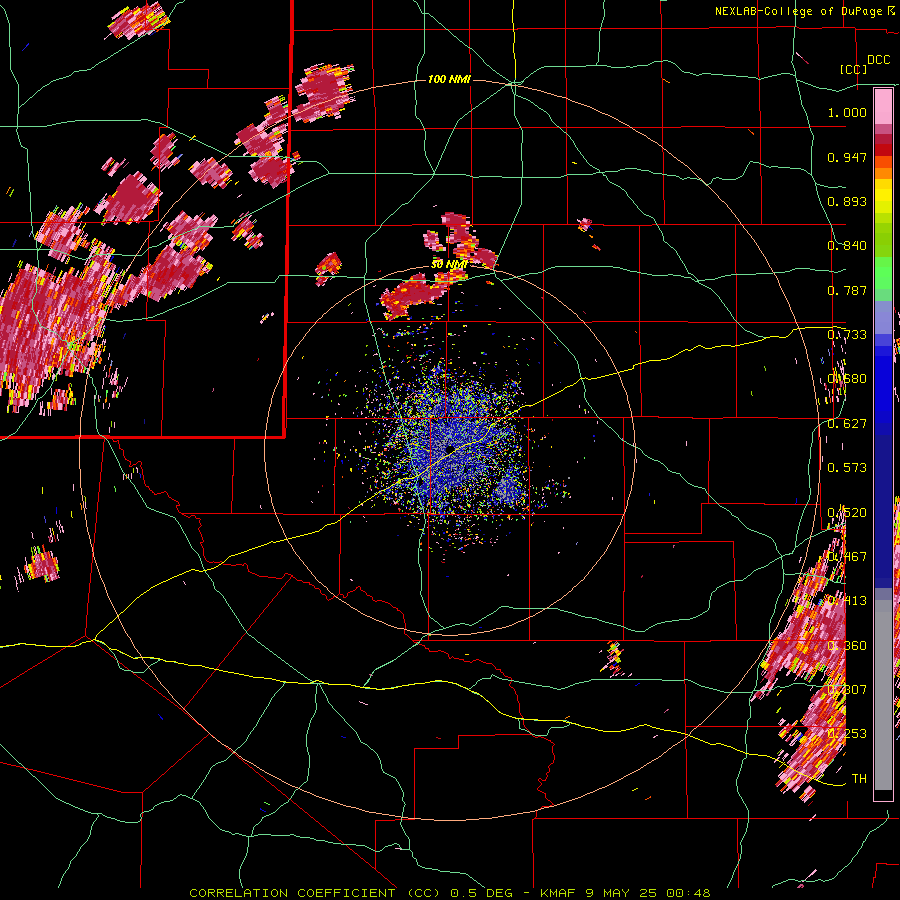Select the 0.840 scale value
This screenshot has width=900, height=900.
pyautogui.click(x=847, y=246)
